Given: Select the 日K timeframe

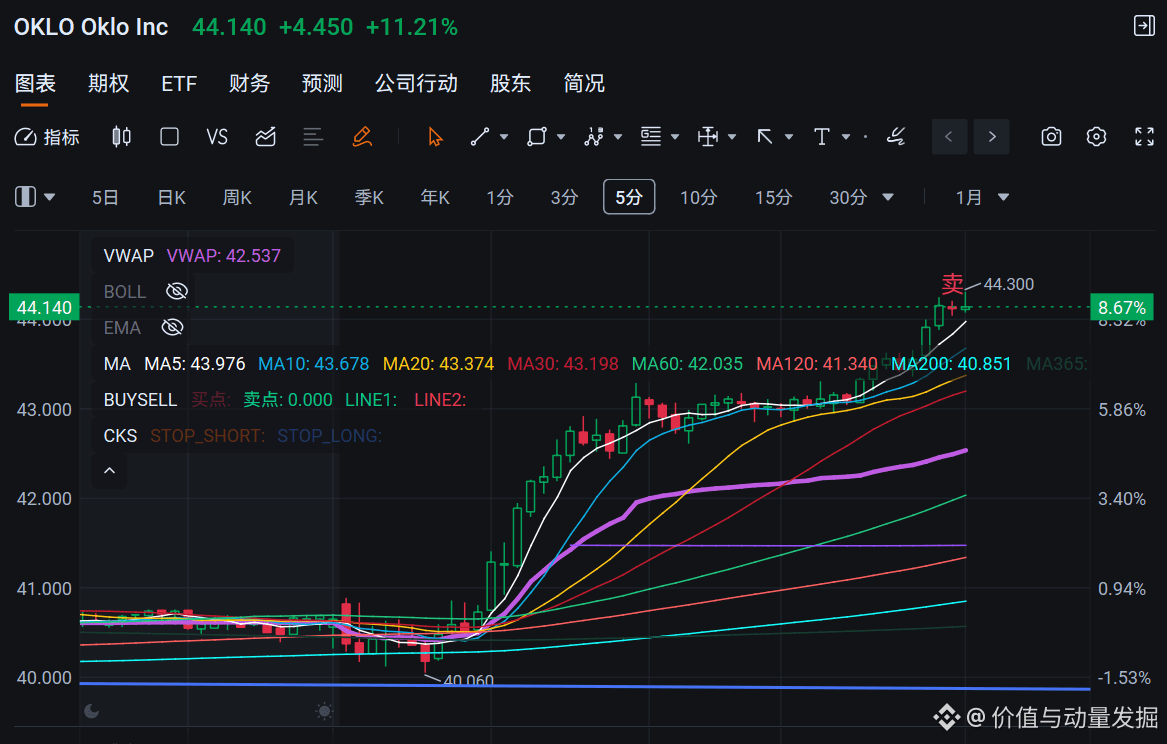Looking at the screenshot, I should (172, 197).
